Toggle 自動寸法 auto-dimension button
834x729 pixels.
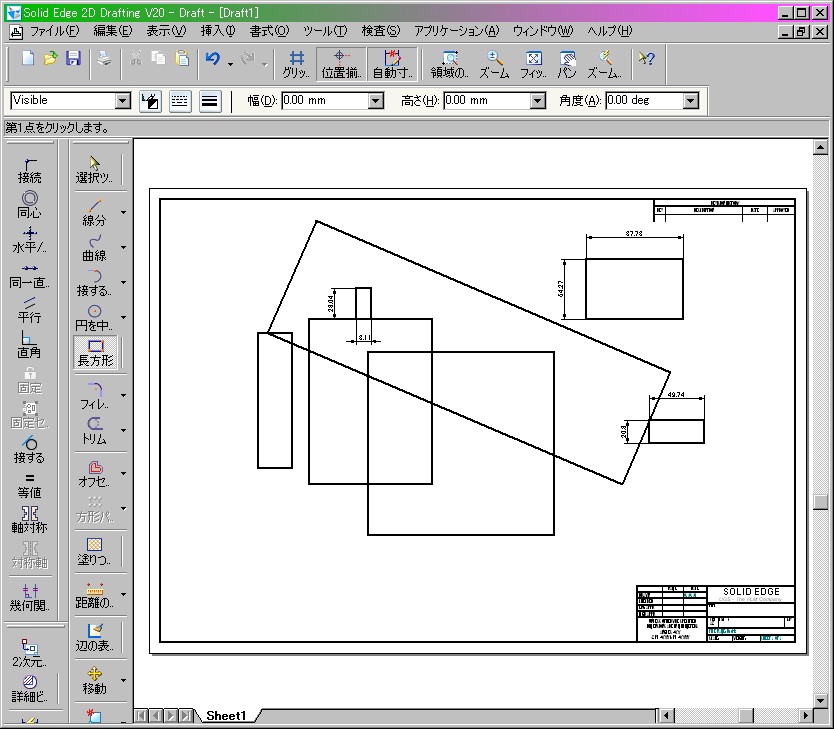[392, 64]
